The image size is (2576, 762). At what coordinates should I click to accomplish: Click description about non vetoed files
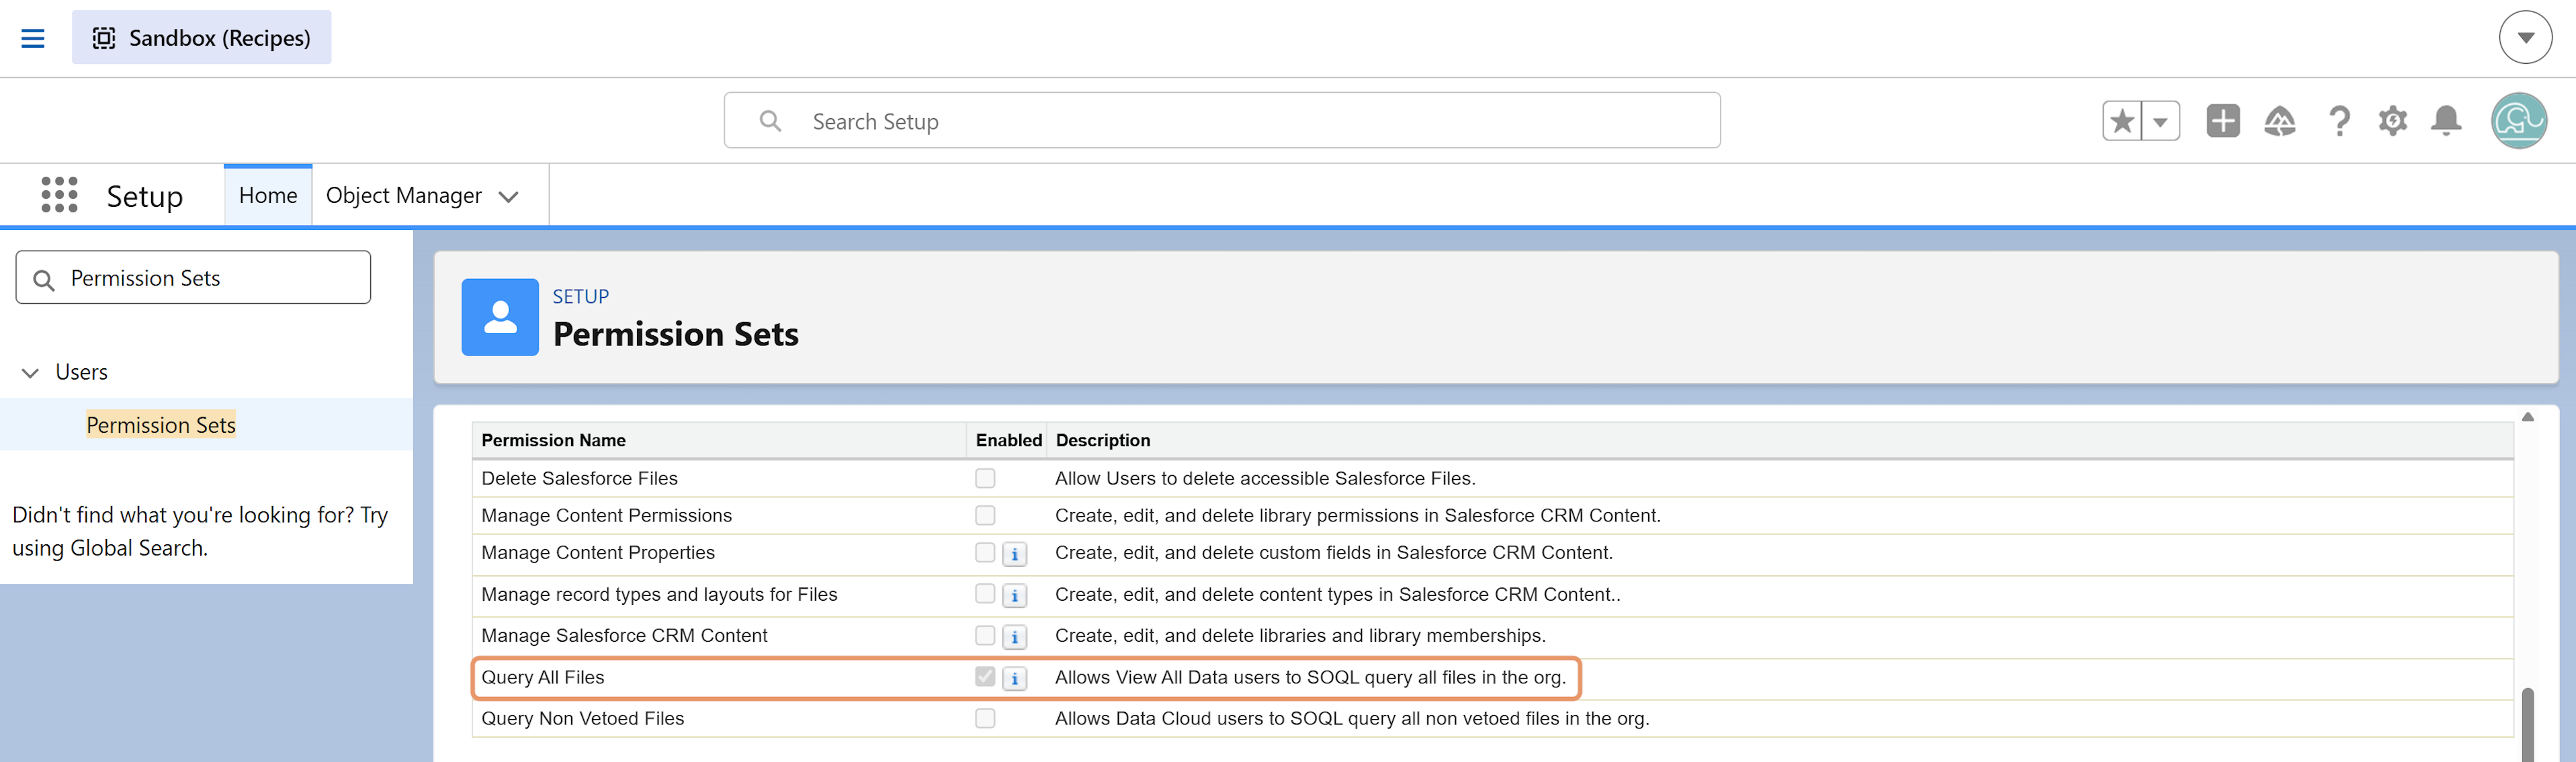[x=1352, y=719]
